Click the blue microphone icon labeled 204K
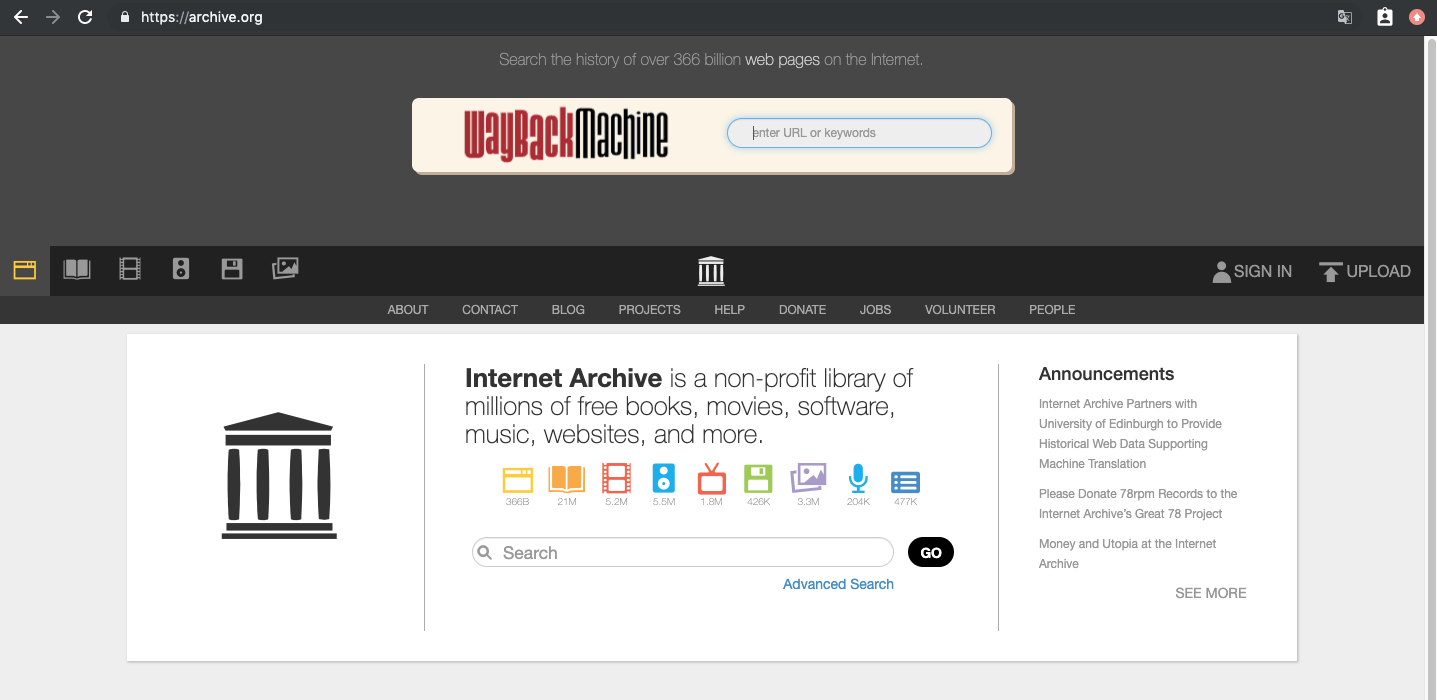The height and width of the screenshot is (700, 1437). tap(858, 479)
